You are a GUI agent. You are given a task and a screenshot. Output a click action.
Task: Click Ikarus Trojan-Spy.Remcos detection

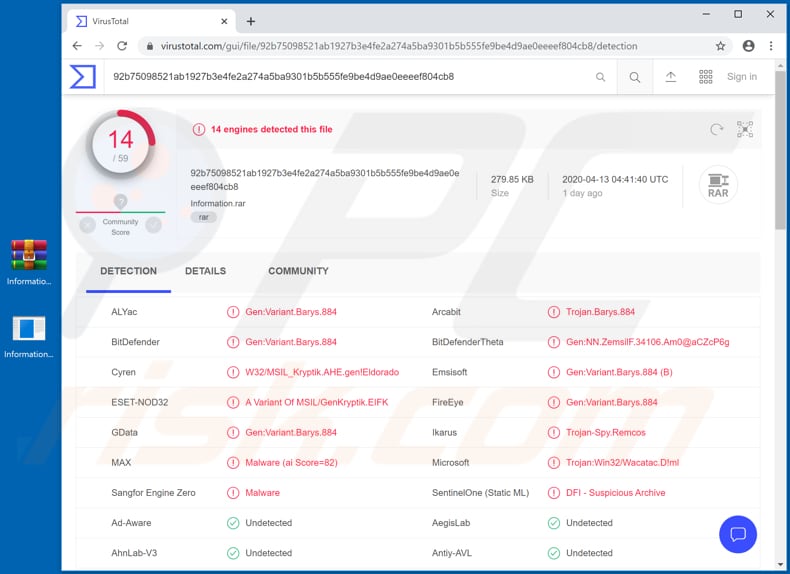point(606,432)
